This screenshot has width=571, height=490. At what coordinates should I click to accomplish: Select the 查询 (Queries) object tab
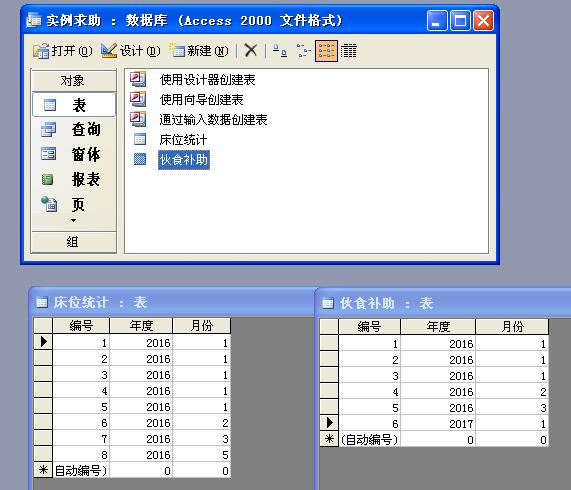point(74,130)
